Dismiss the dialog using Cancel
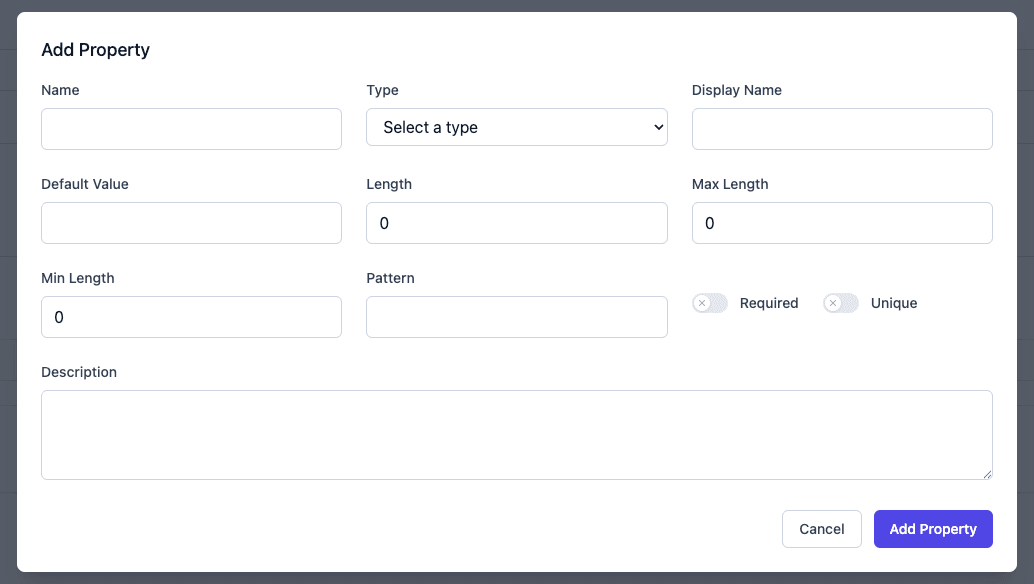Viewport: 1034px width, 584px height. (821, 528)
